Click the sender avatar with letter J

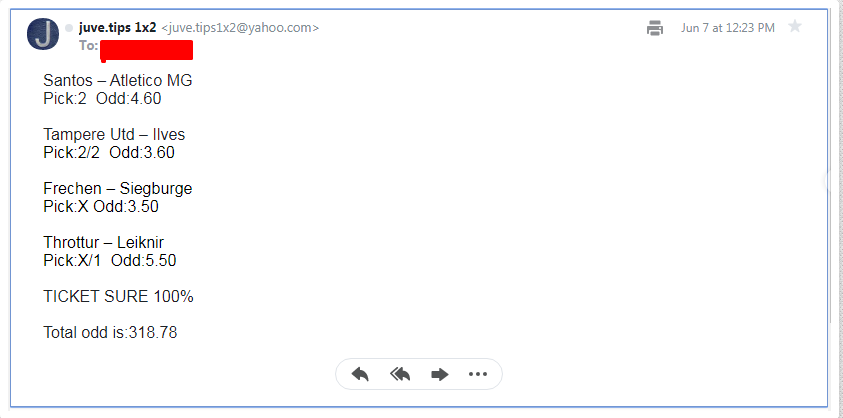click(43, 34)
